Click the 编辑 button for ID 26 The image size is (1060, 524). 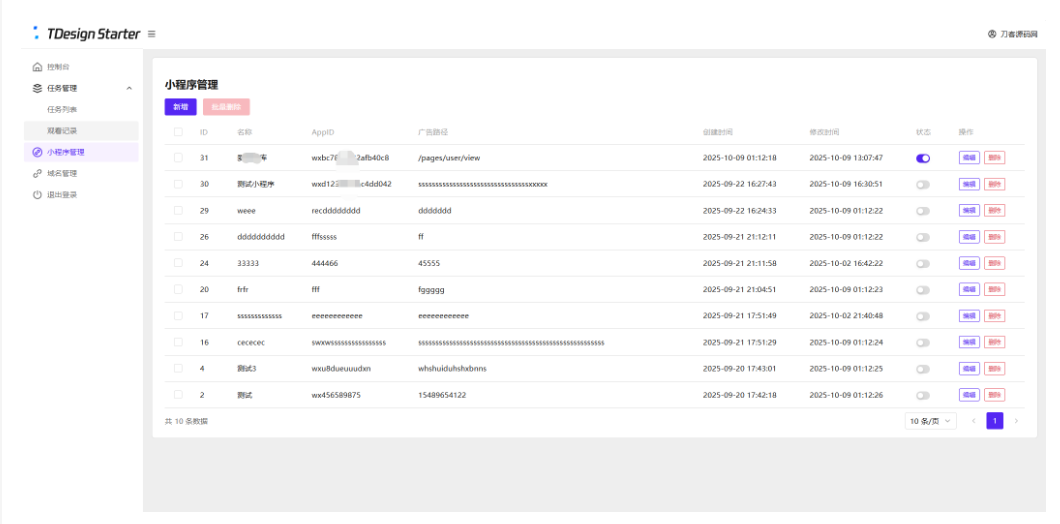coord(969,237)
